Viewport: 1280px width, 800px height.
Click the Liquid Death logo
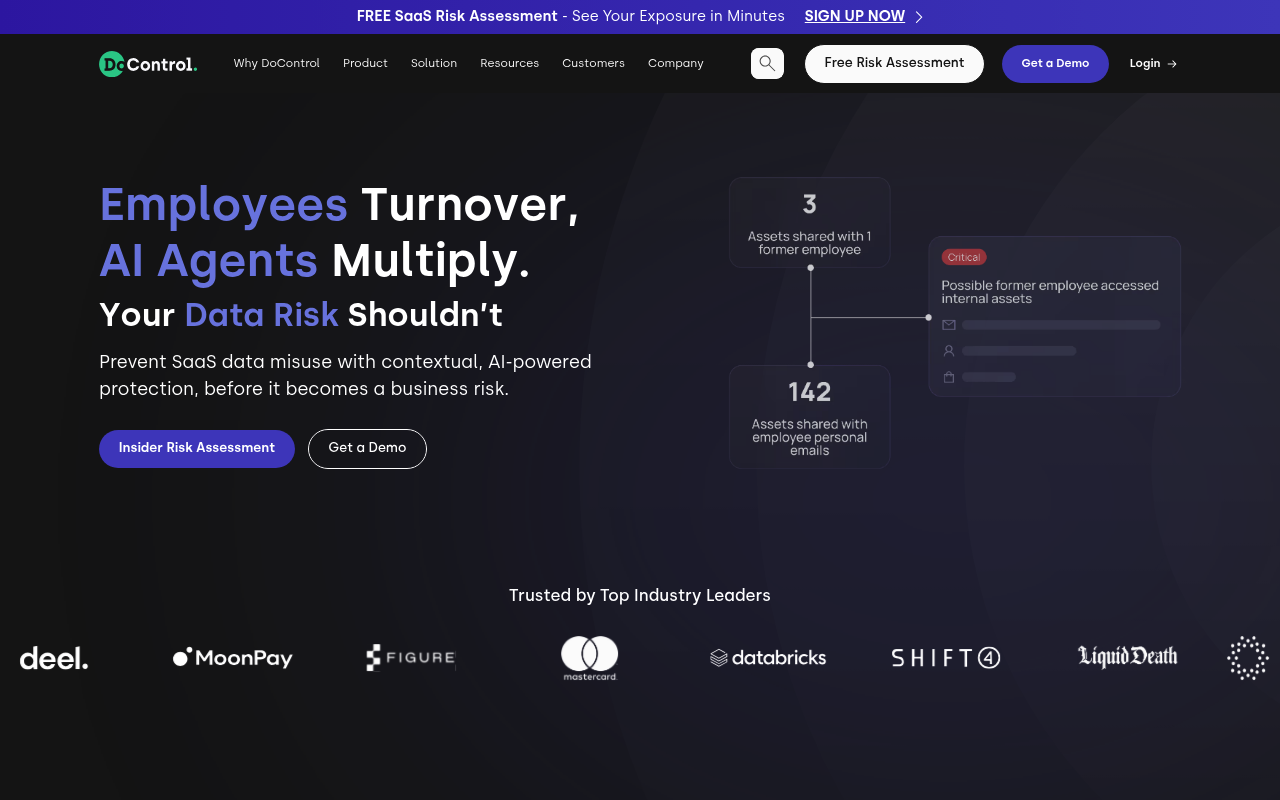[x=1127, y=657]
